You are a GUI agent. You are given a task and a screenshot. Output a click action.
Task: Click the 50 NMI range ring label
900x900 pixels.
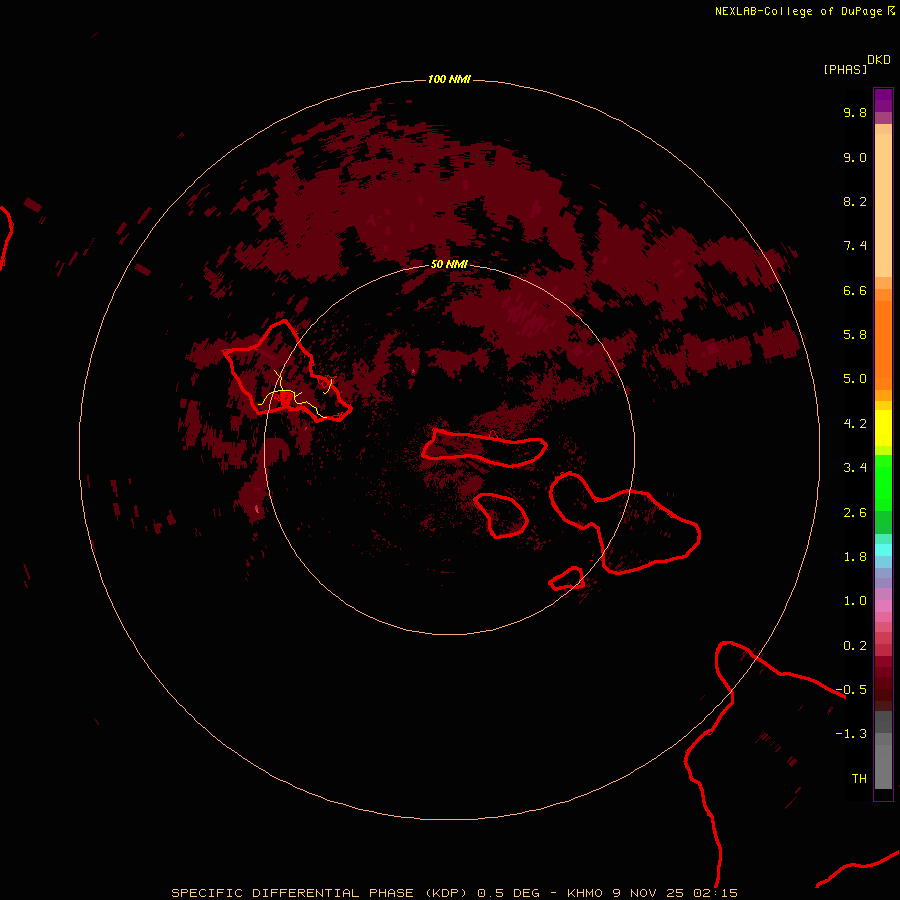tap(449, 264)
